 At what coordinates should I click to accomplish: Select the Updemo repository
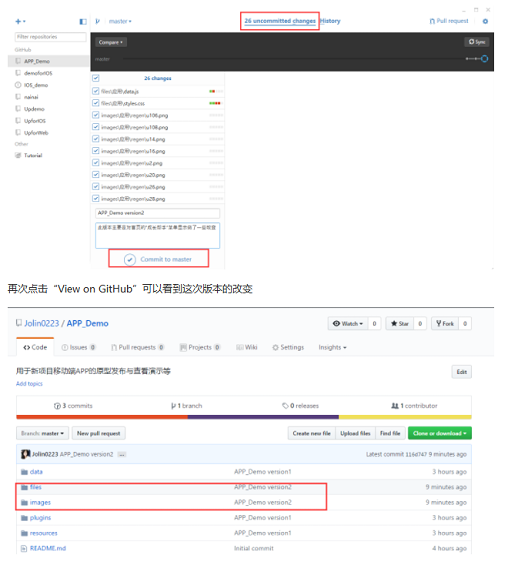(x=48, y=109)
